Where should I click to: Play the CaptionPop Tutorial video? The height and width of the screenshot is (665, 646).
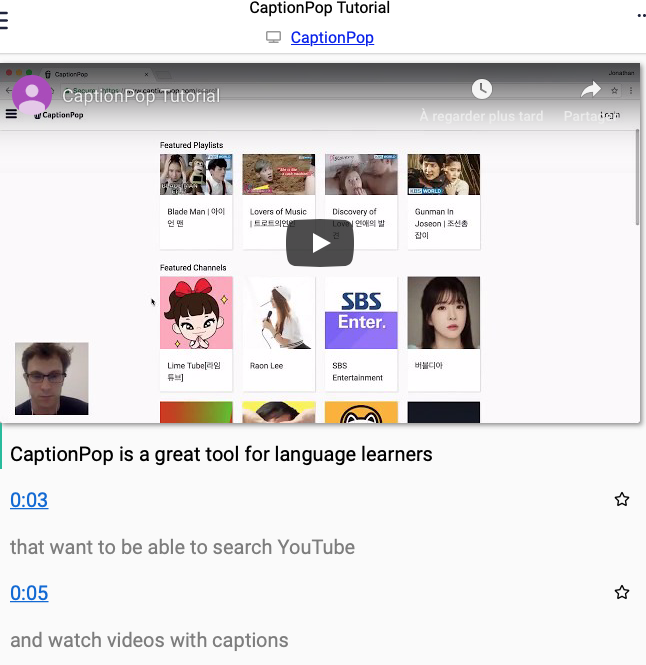click(320, 243)
